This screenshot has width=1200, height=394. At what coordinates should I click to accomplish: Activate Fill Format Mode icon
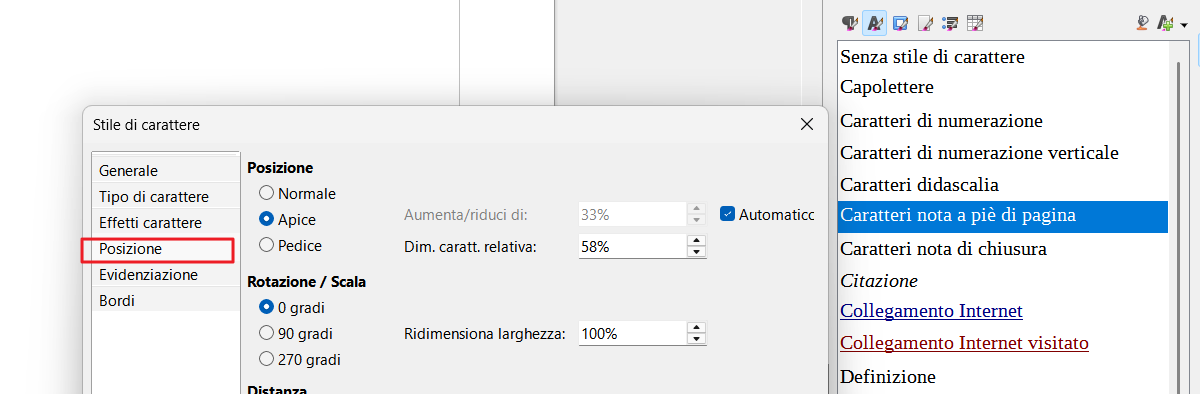[1144, 22]
